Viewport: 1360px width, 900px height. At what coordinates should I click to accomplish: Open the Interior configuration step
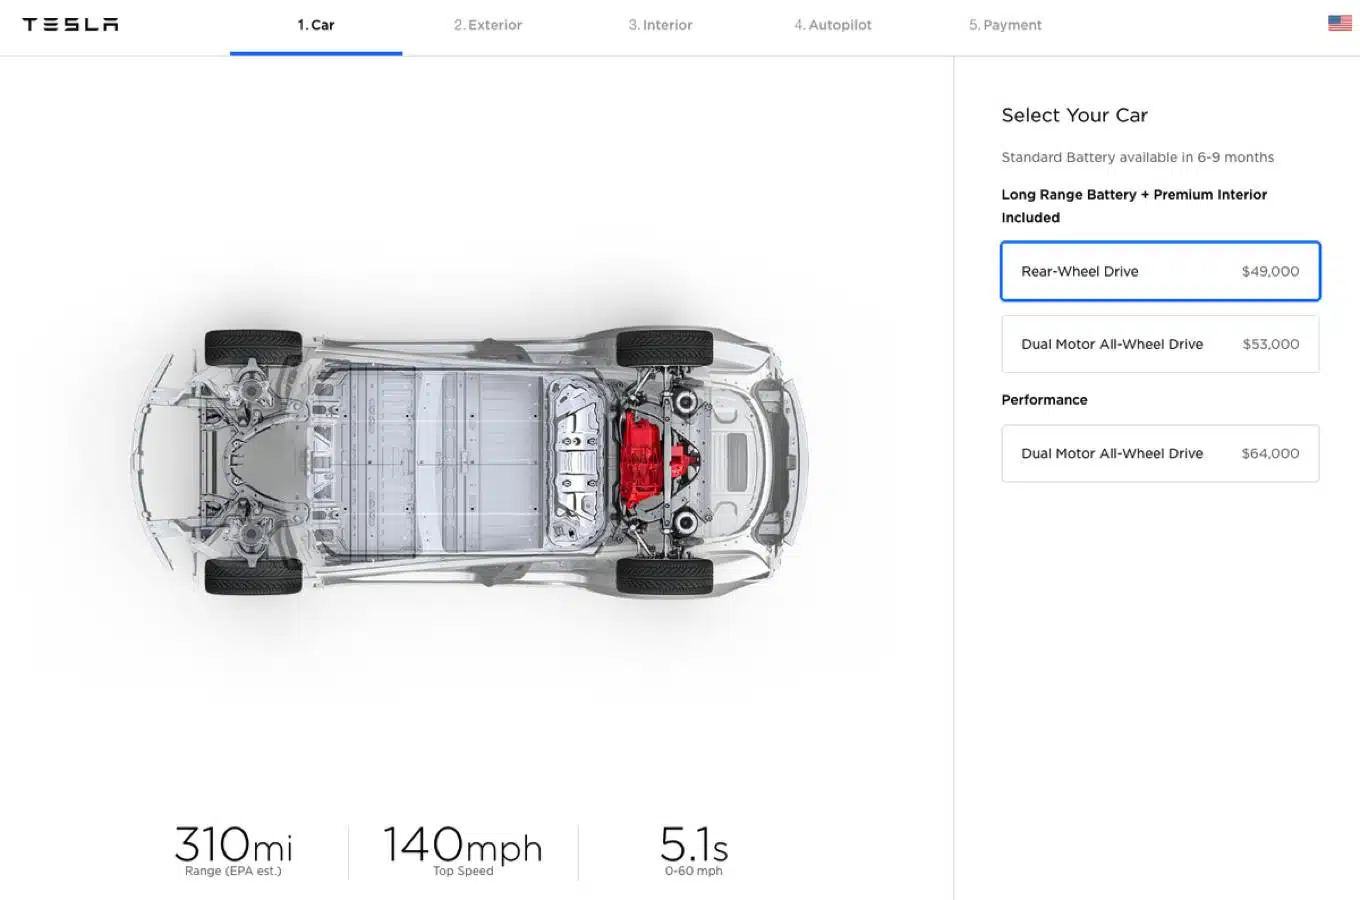point(660,25)
